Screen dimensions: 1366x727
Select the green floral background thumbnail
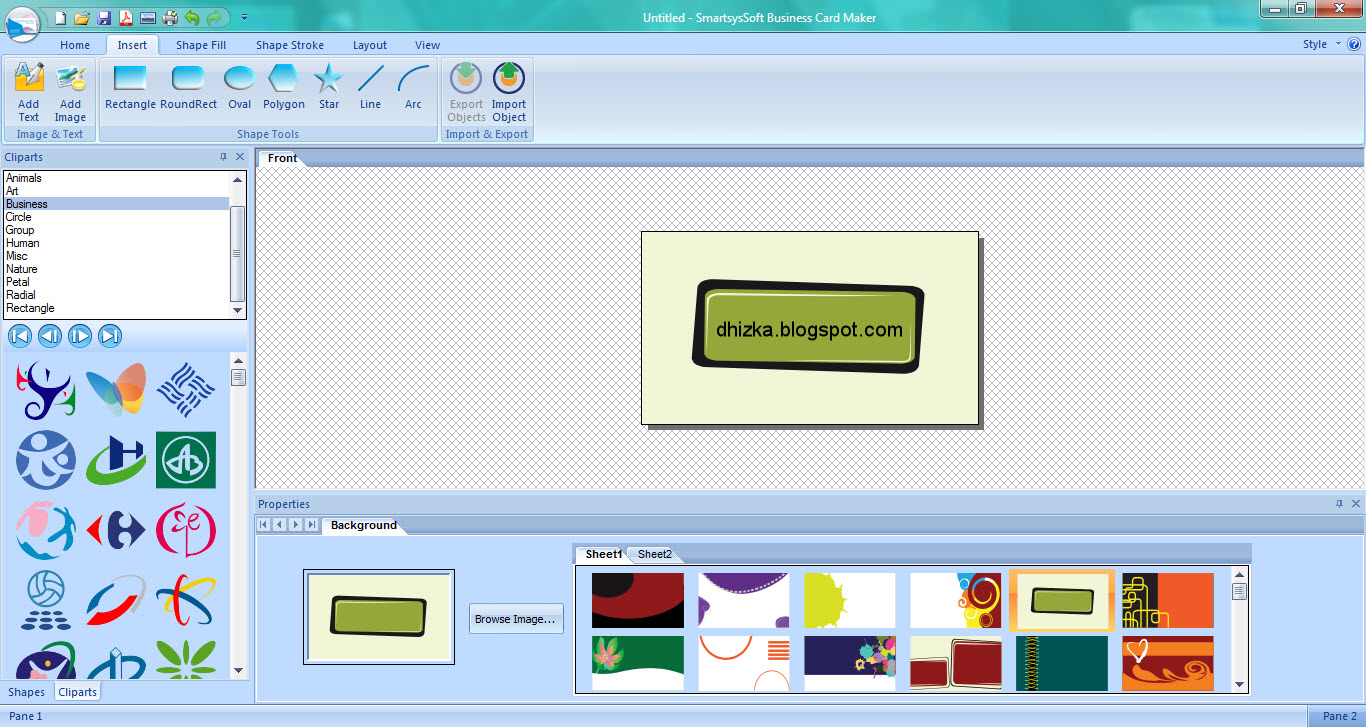click(x=638, y=663)
